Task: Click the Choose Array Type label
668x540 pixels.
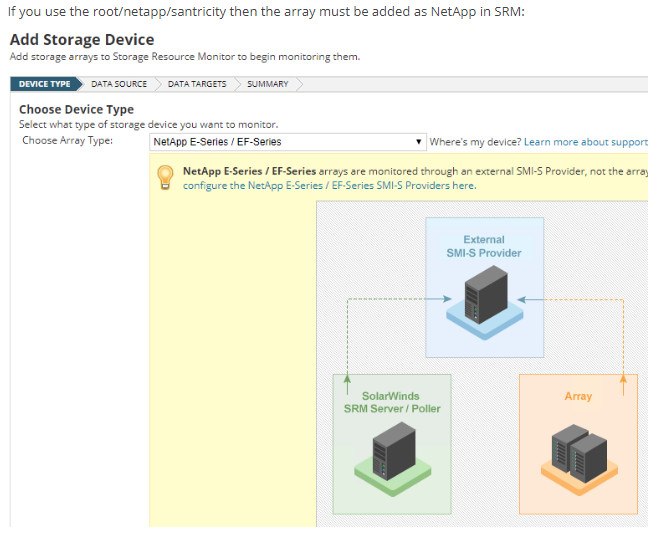Action: coord(67,140)
